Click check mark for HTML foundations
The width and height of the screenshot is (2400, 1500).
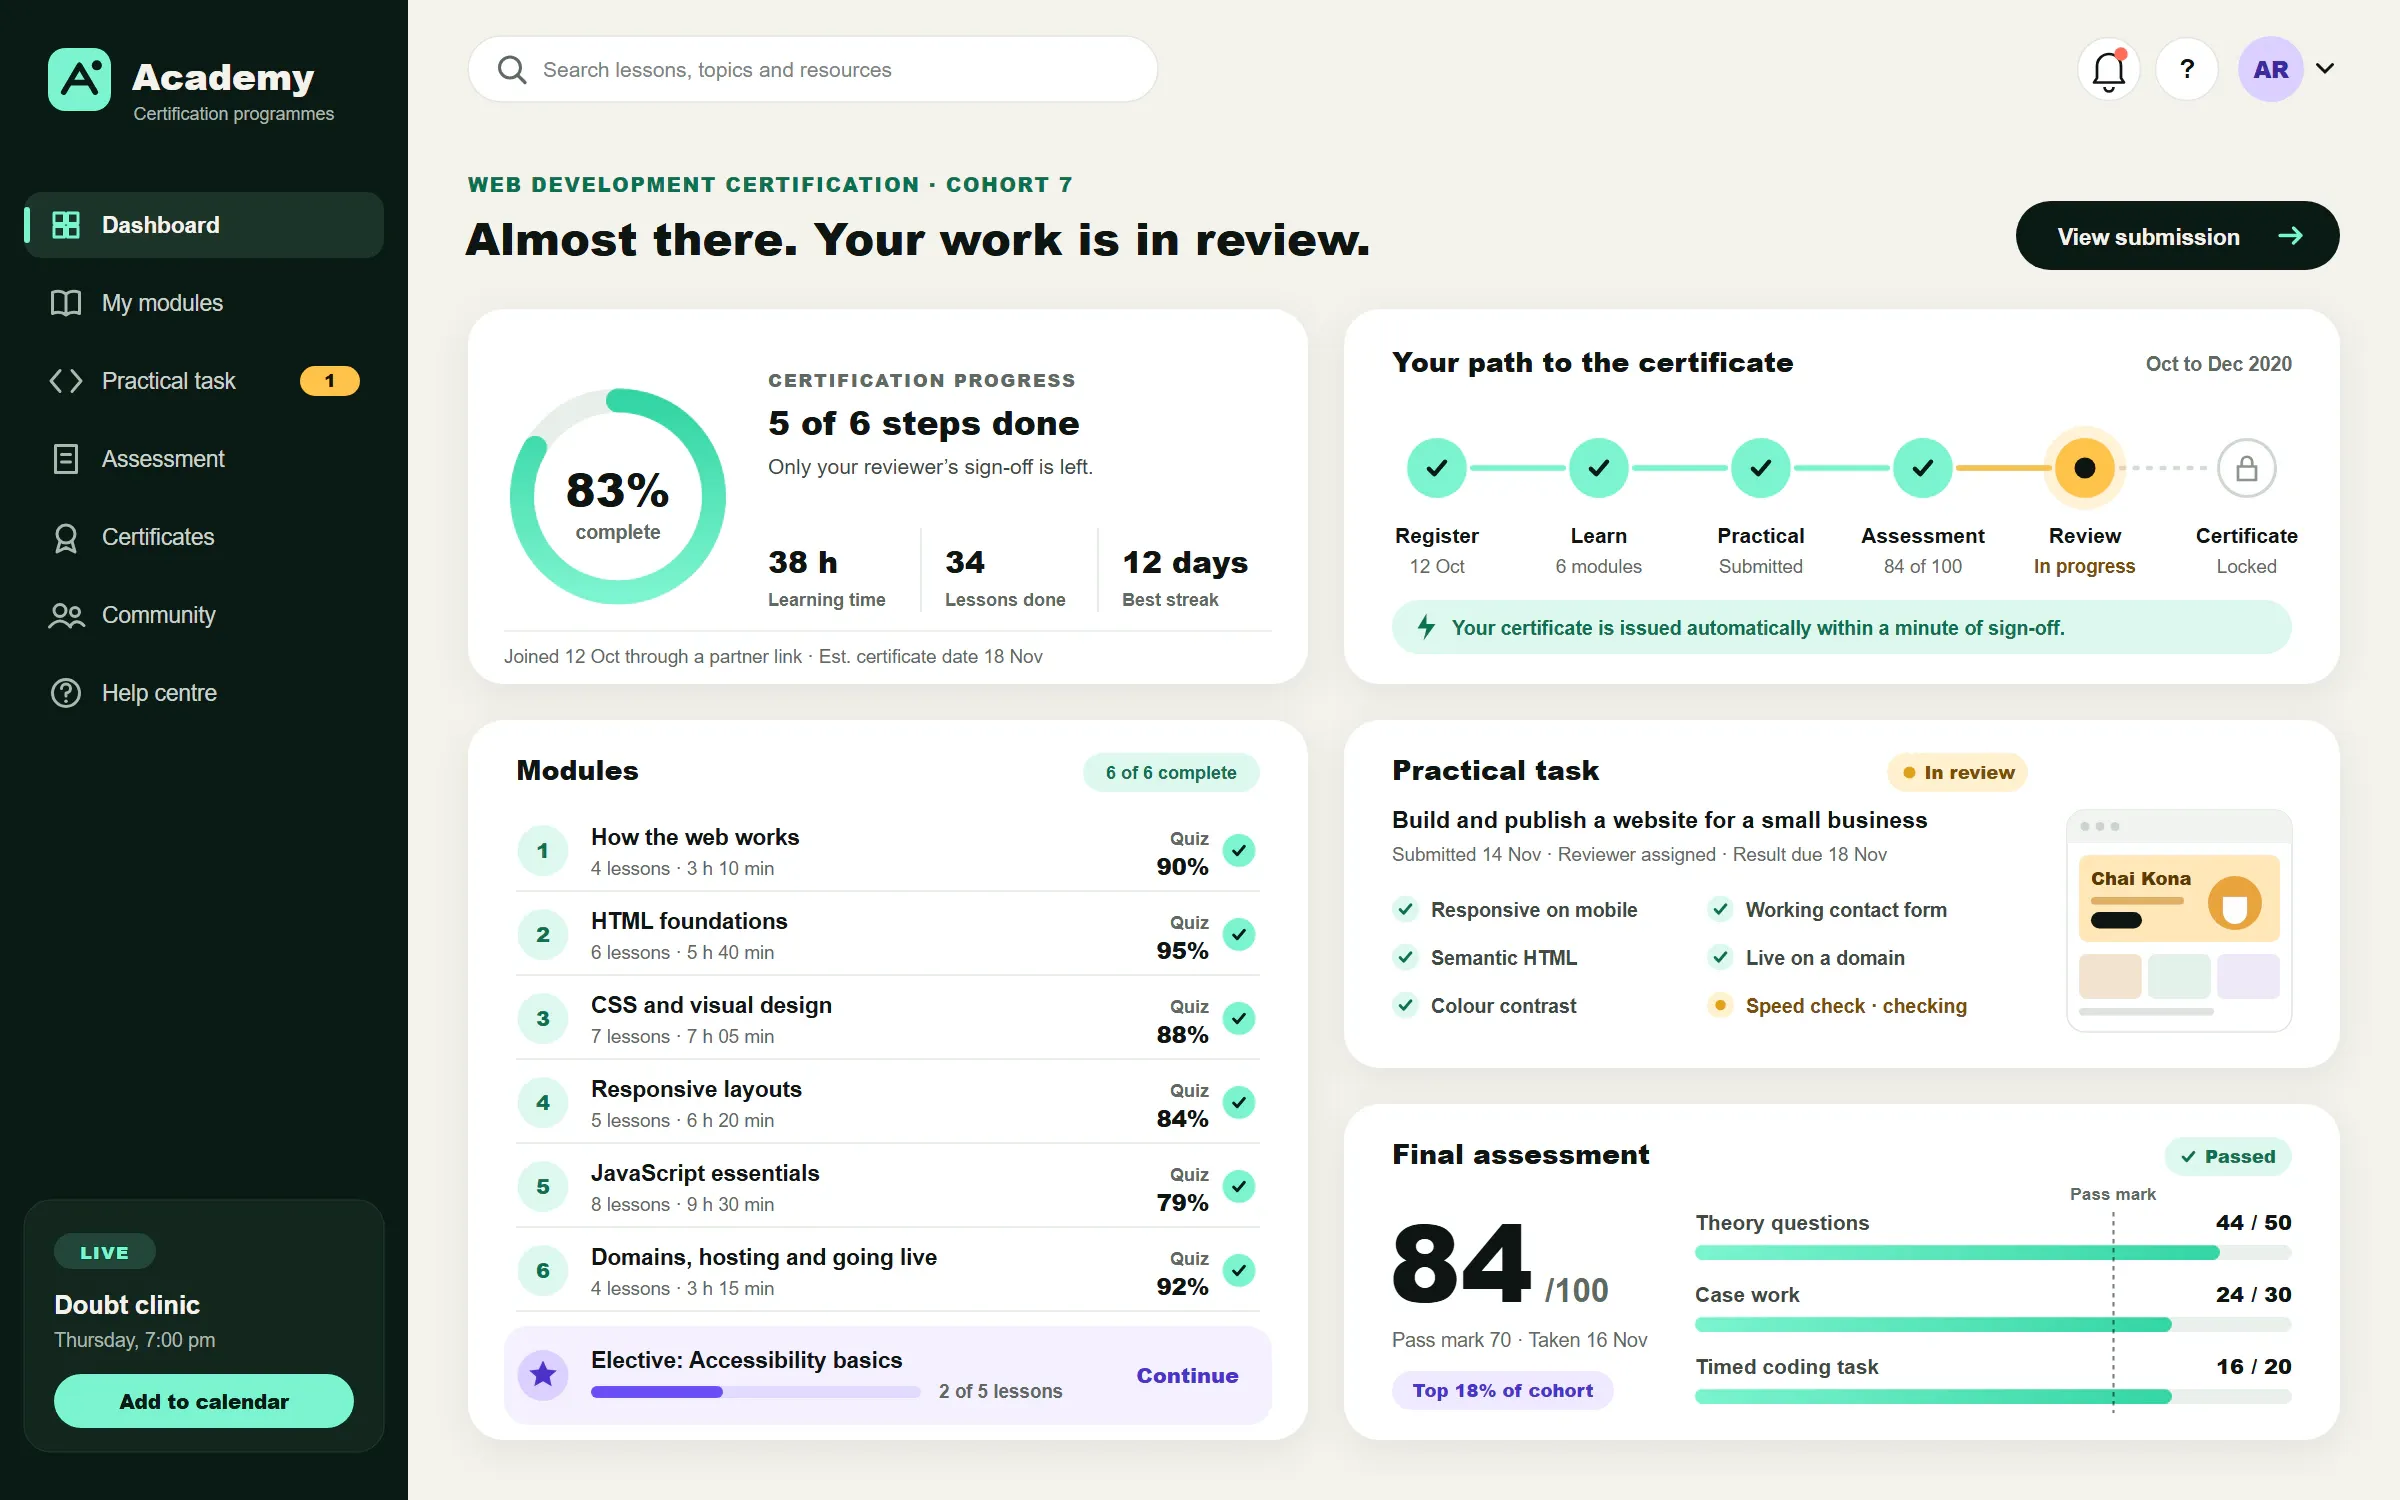click(x=1239, y=934)
